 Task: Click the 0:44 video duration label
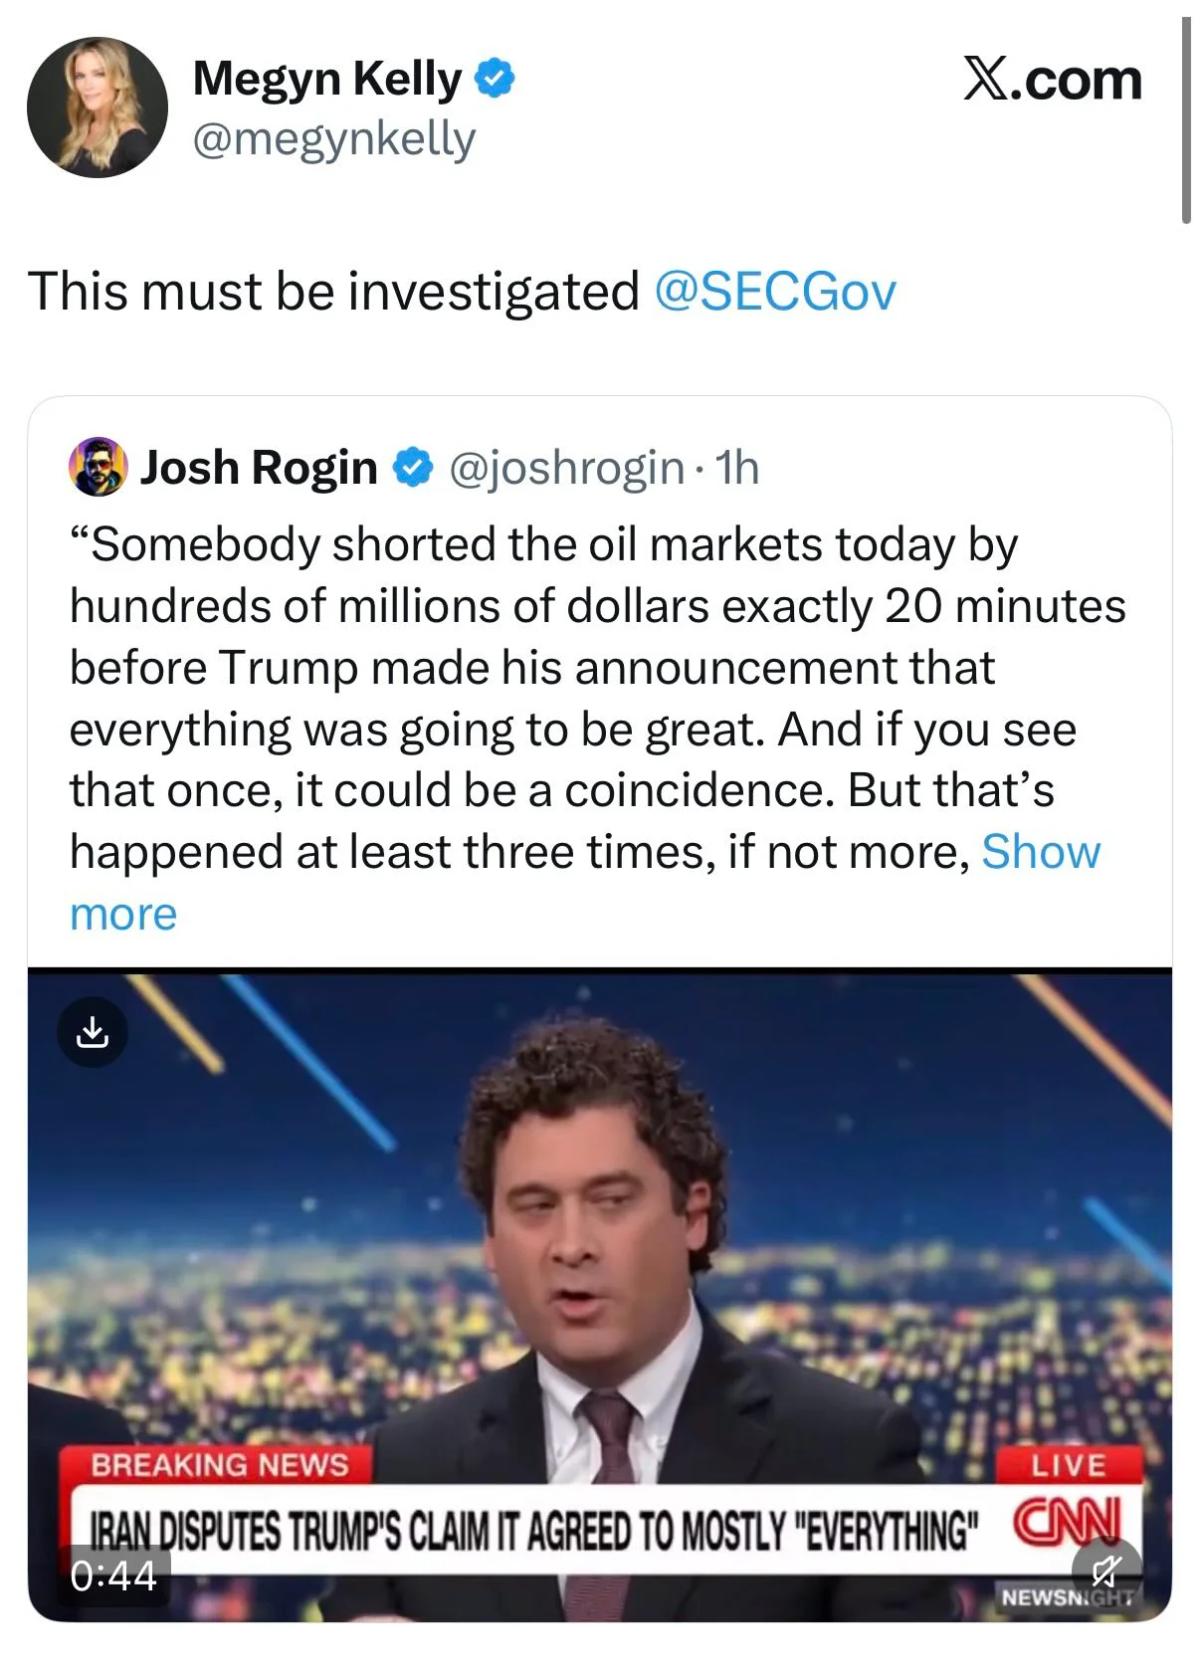(113, 1576)
